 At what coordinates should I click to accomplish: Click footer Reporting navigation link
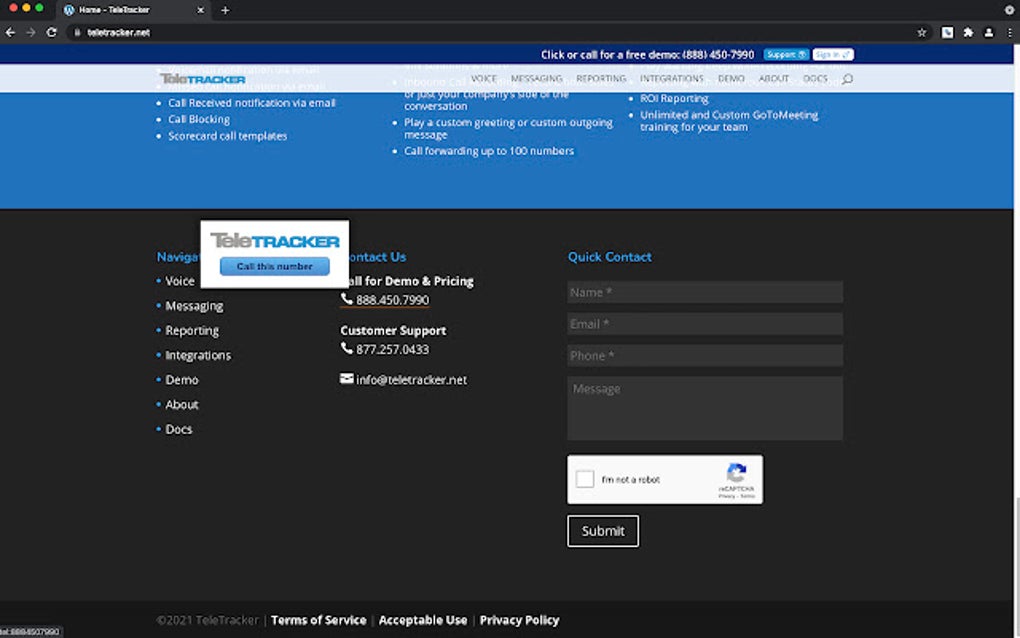click(192, 330)
